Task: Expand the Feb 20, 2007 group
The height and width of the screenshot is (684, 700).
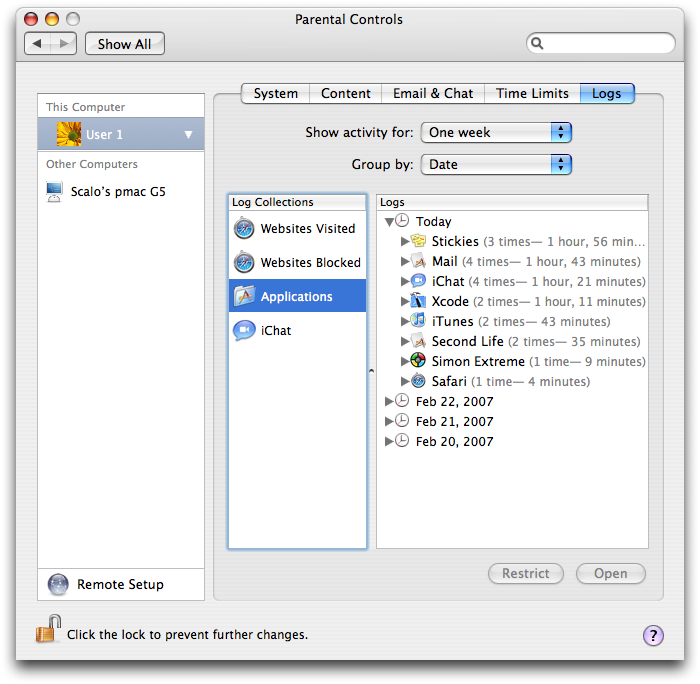Action: pyautogui.click(x=389, y=441)
